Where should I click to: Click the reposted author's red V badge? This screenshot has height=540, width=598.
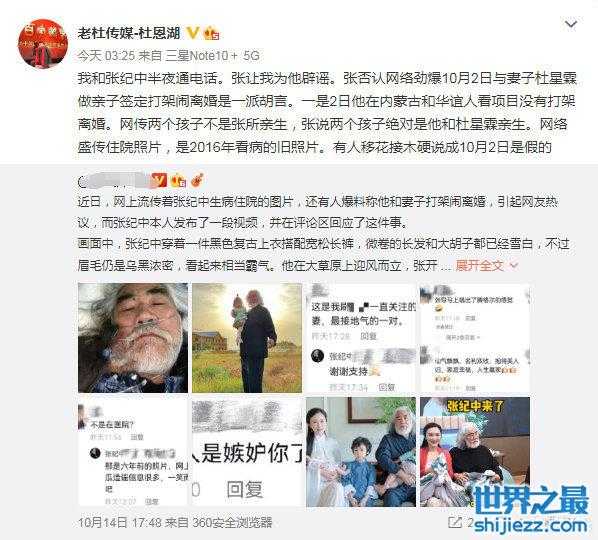[x=159, y=180]
